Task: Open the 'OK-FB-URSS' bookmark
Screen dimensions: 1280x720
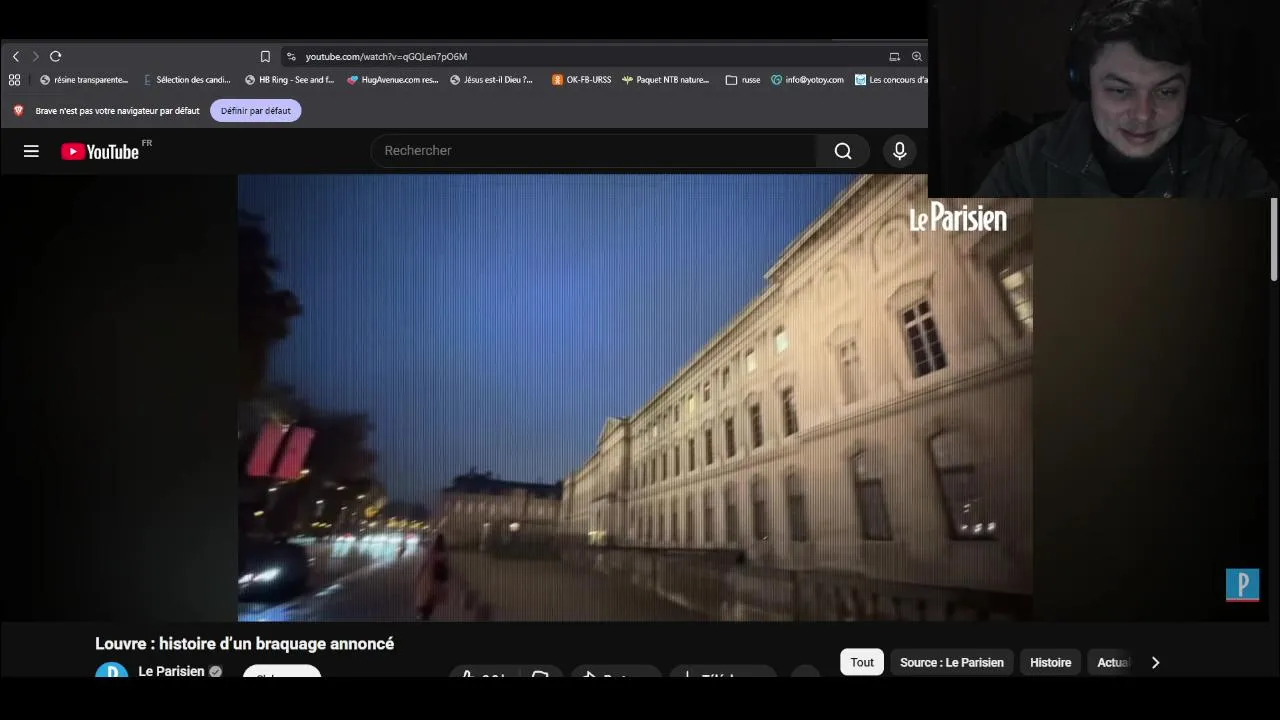Action: [x=581, y=80]
